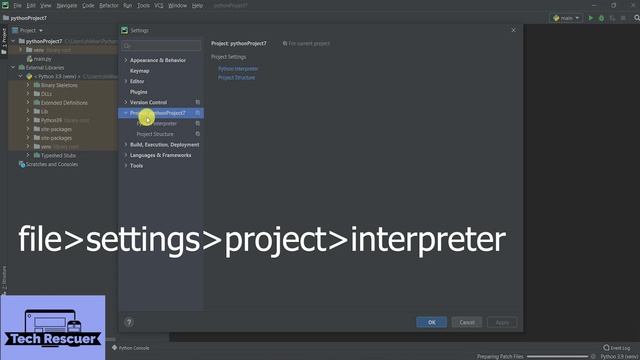
Task: Click the Apply button
Action: click(x=502, y=322)
